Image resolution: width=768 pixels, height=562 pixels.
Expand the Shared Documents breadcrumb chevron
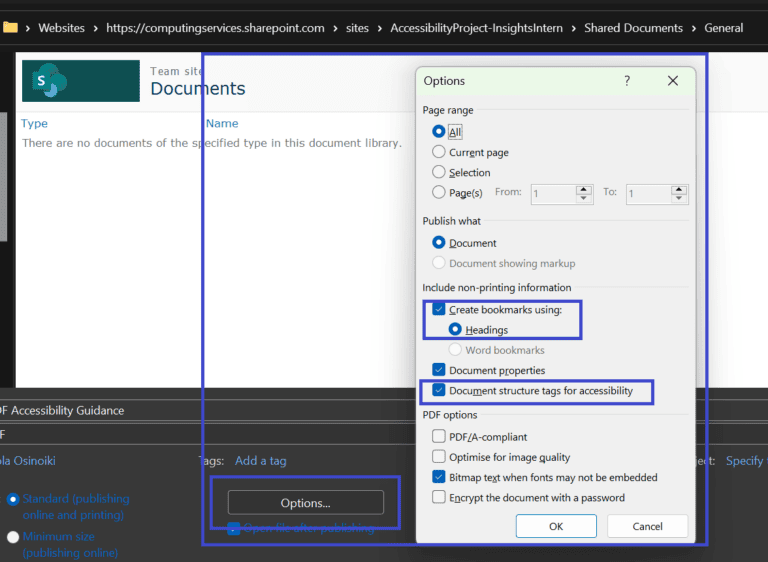(x=694, y=28)
